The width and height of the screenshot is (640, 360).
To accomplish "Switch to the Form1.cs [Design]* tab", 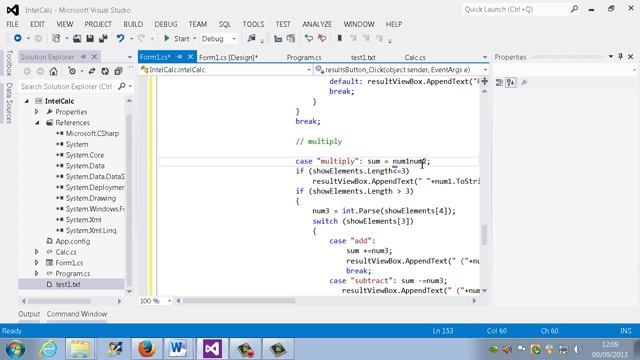I will pos(228,58).
